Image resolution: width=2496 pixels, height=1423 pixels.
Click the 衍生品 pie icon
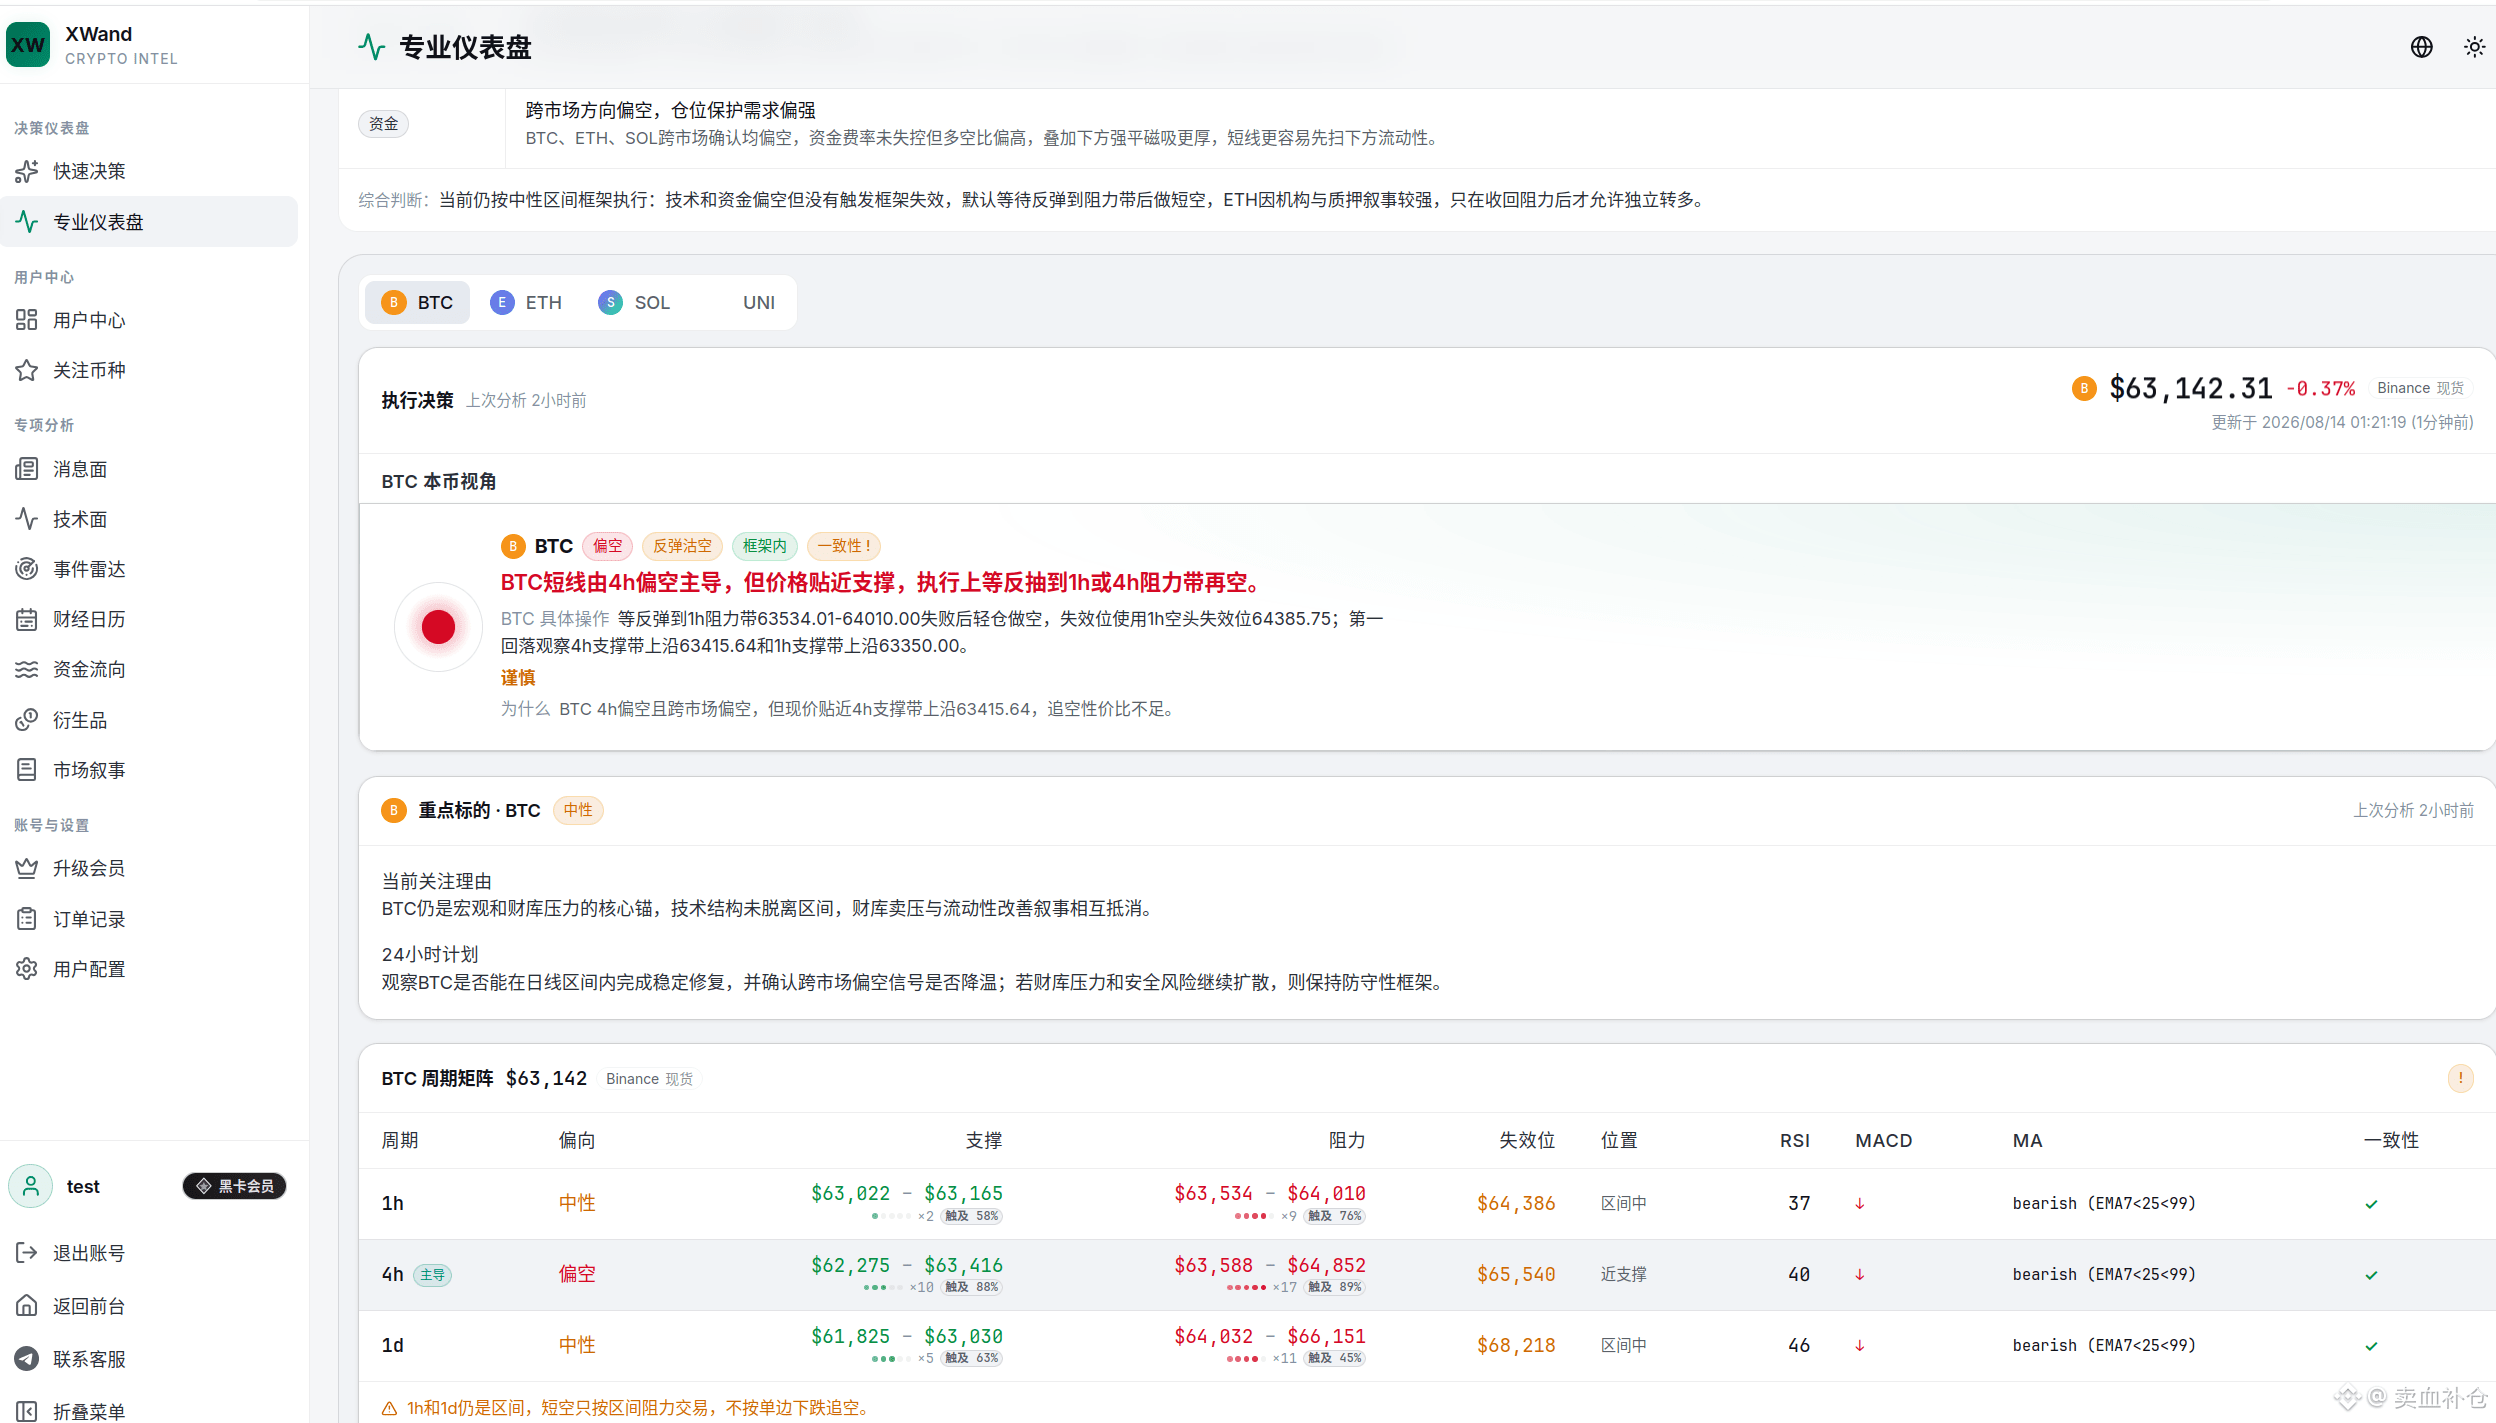pyautogui.click(x=27, y=720)
